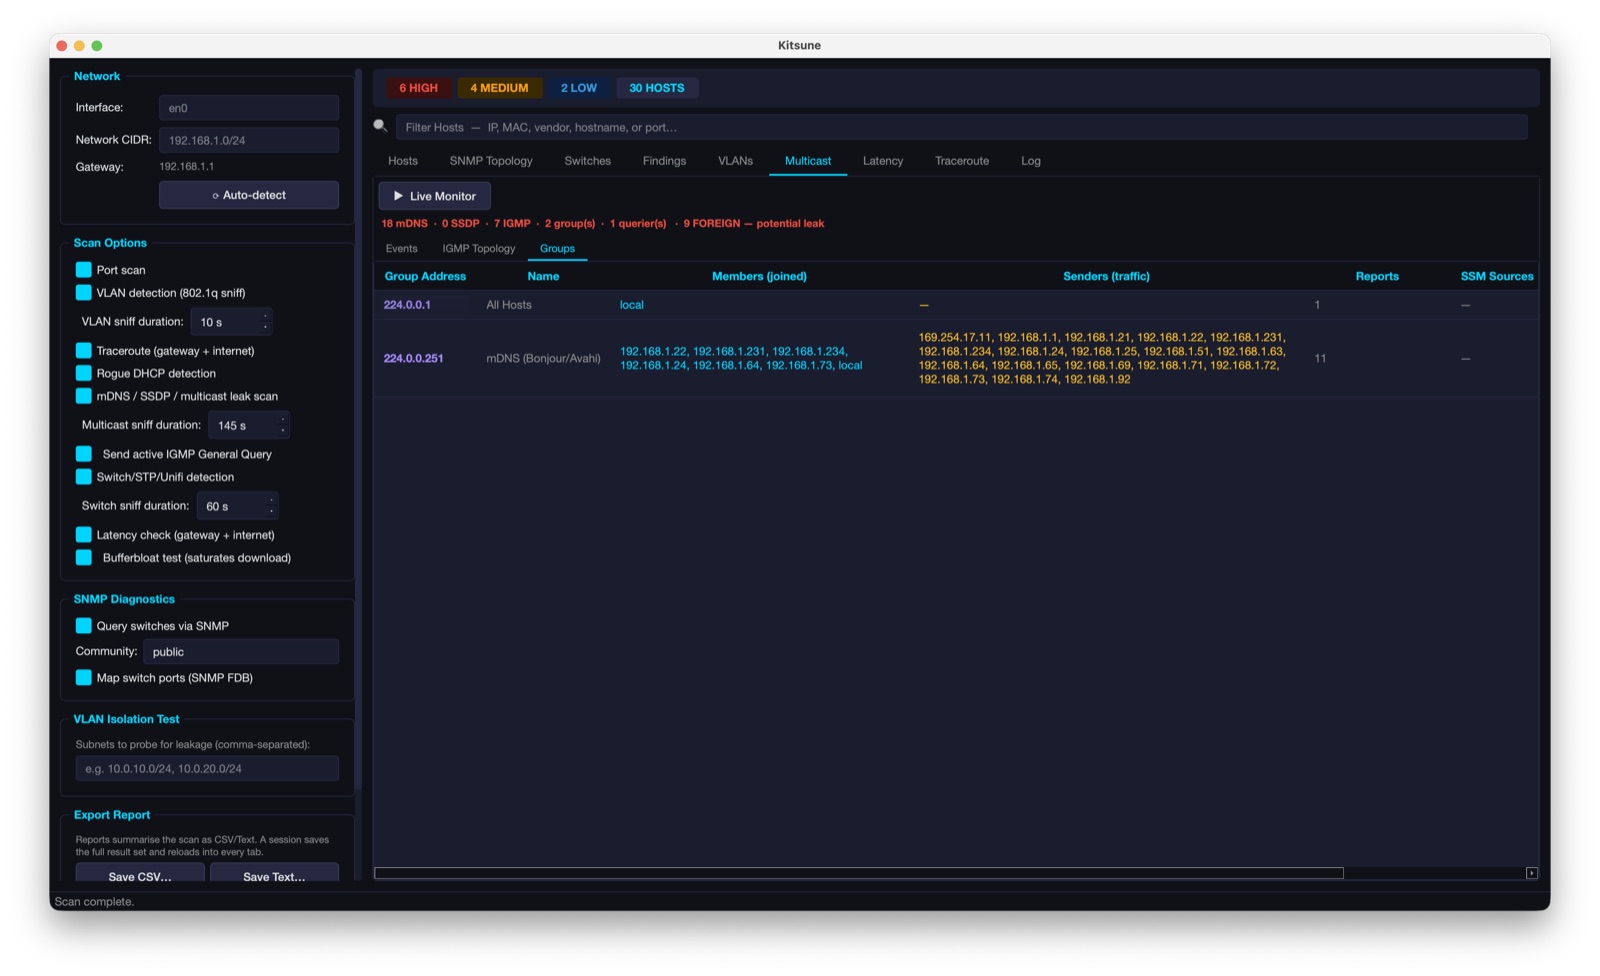Screen dimensions: 1600x976
Task: Click the horizontal scrollbar right arrow
Action: (x=1531, y=873)
